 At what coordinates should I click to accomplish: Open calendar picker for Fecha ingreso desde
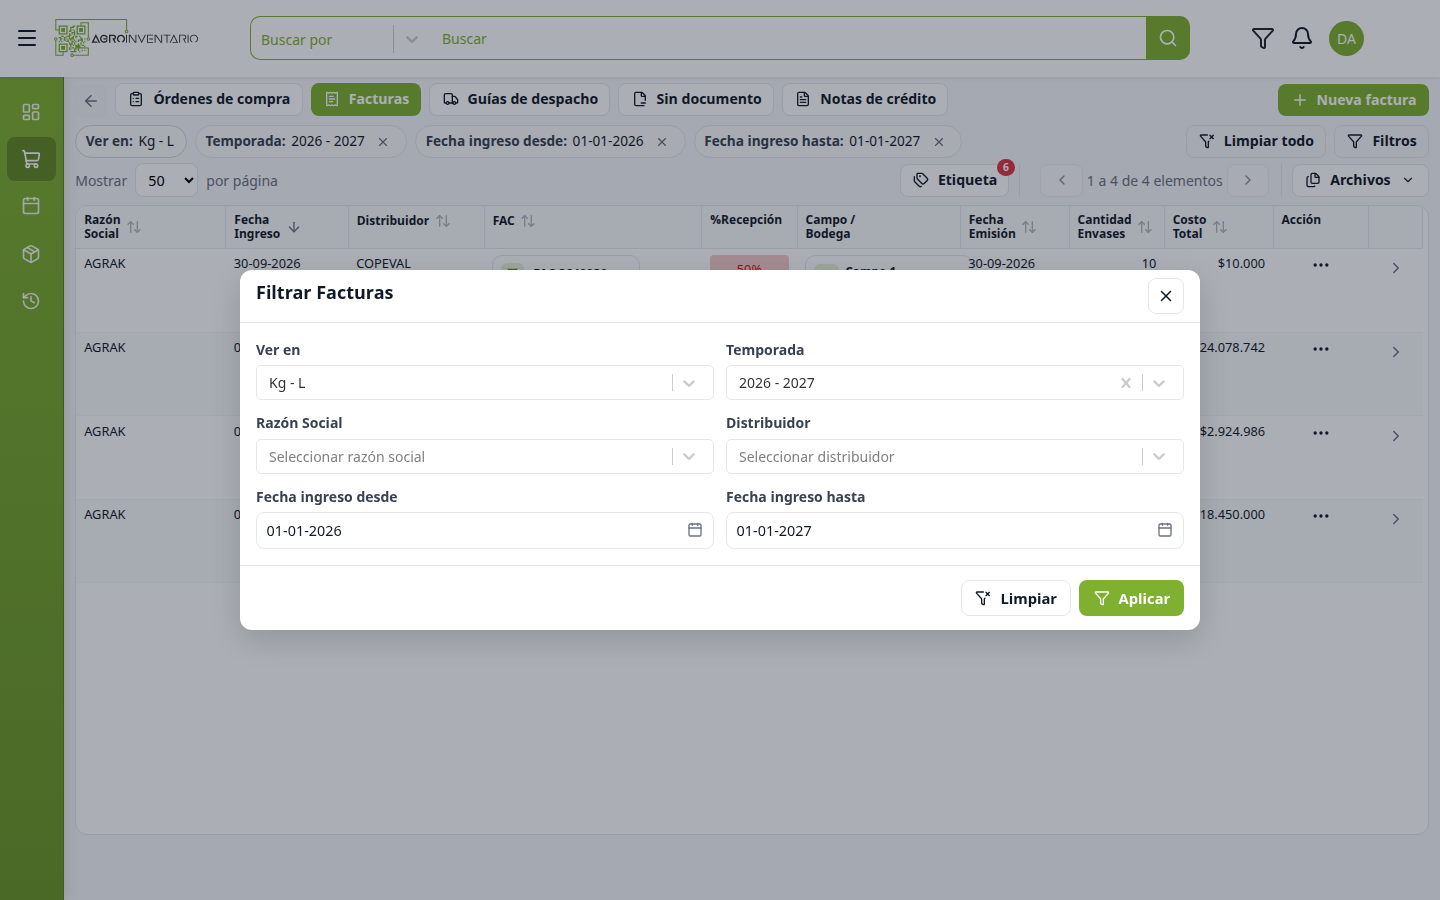(695, 530)
